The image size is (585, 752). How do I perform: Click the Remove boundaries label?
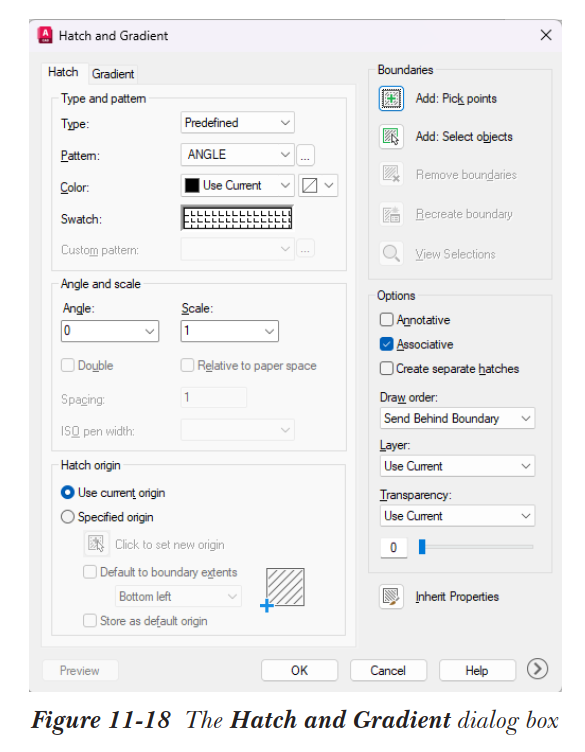click(x=466, y=175)
